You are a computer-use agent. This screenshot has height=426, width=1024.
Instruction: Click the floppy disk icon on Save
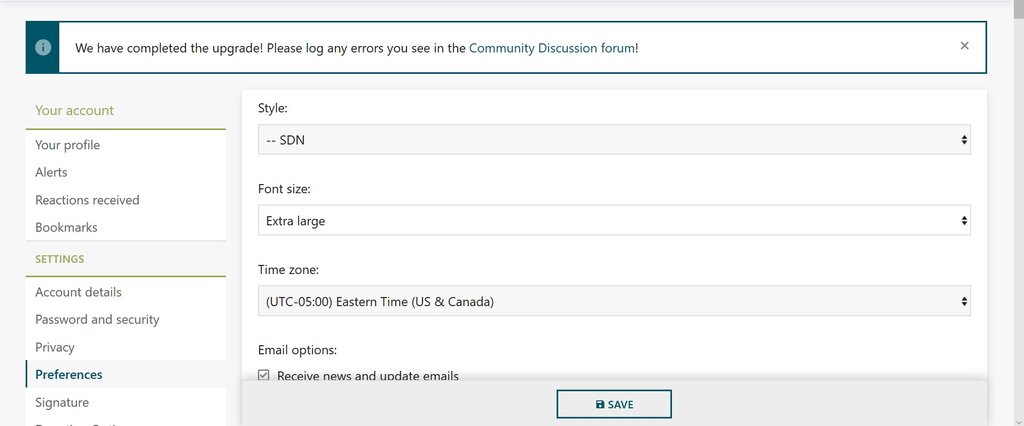pyautogui.click(x=599, y=405)
